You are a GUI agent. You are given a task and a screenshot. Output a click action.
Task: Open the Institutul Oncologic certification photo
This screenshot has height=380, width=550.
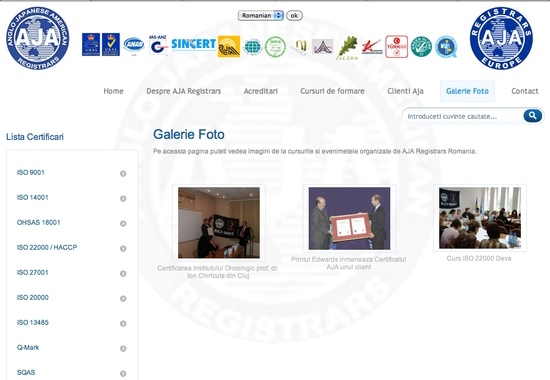tap(219, 222)
